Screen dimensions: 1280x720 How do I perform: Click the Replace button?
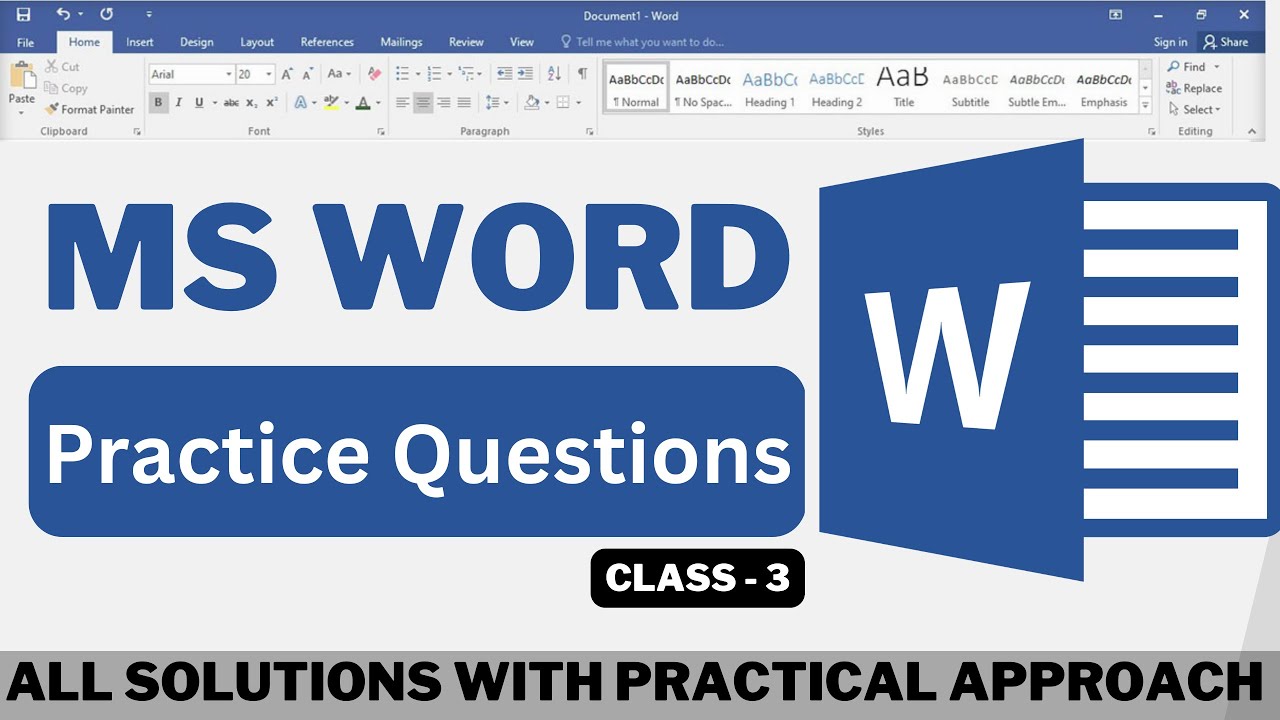pyautogui.click(x=1194, y=88)
